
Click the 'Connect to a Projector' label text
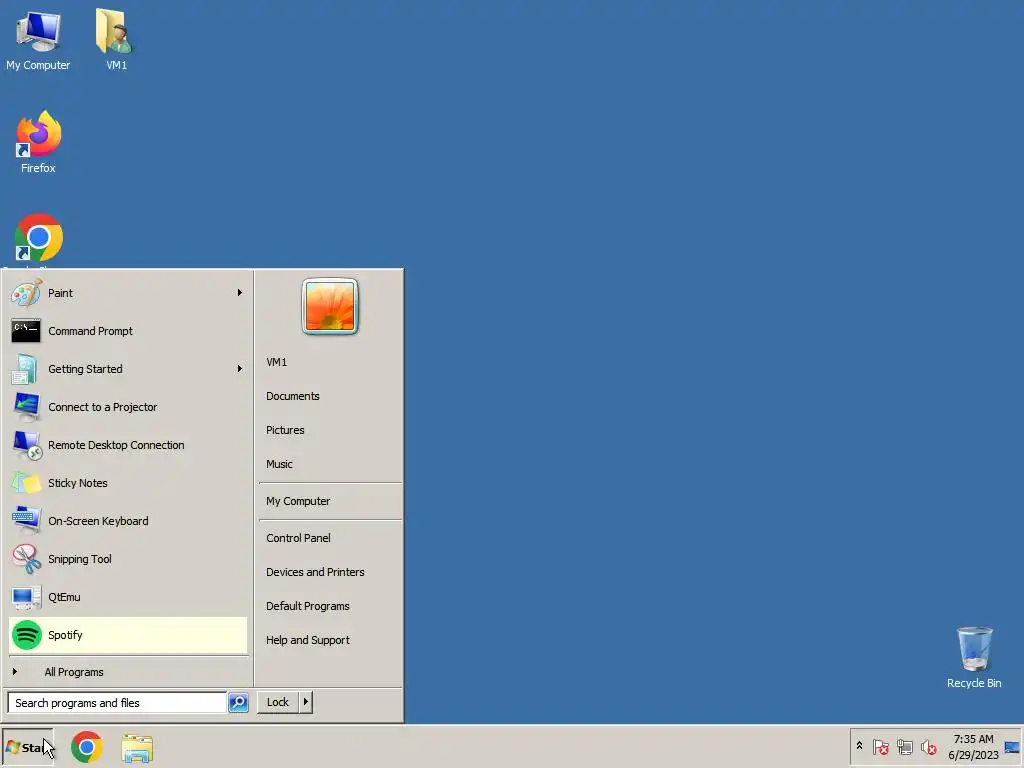tap(103, 407)
